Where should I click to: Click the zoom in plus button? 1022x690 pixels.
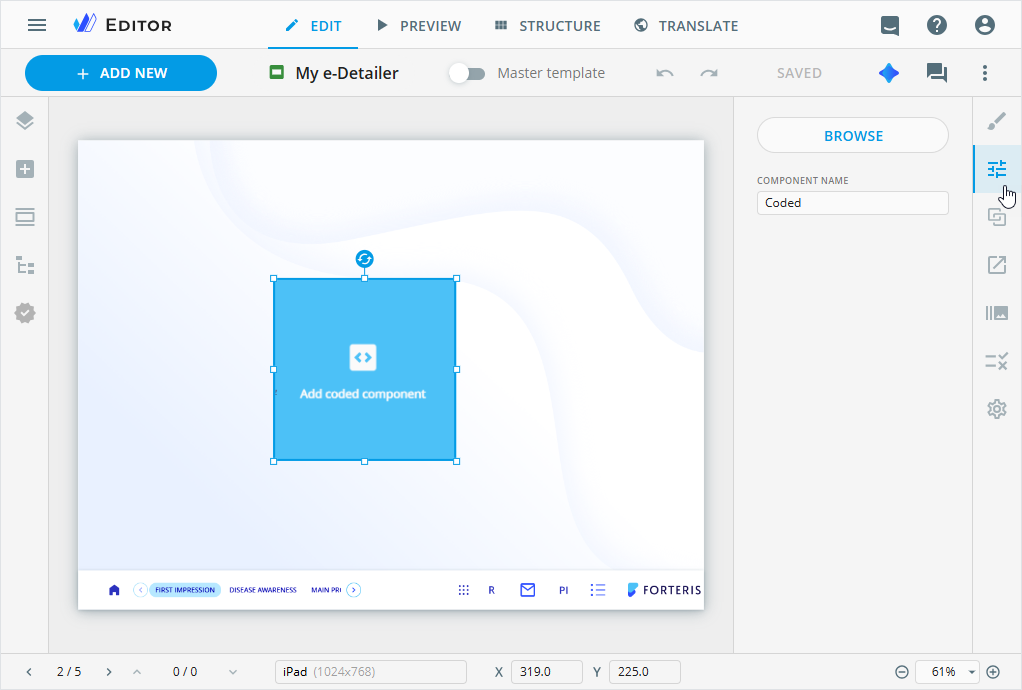pyautogui.click(x=993, y=672)
